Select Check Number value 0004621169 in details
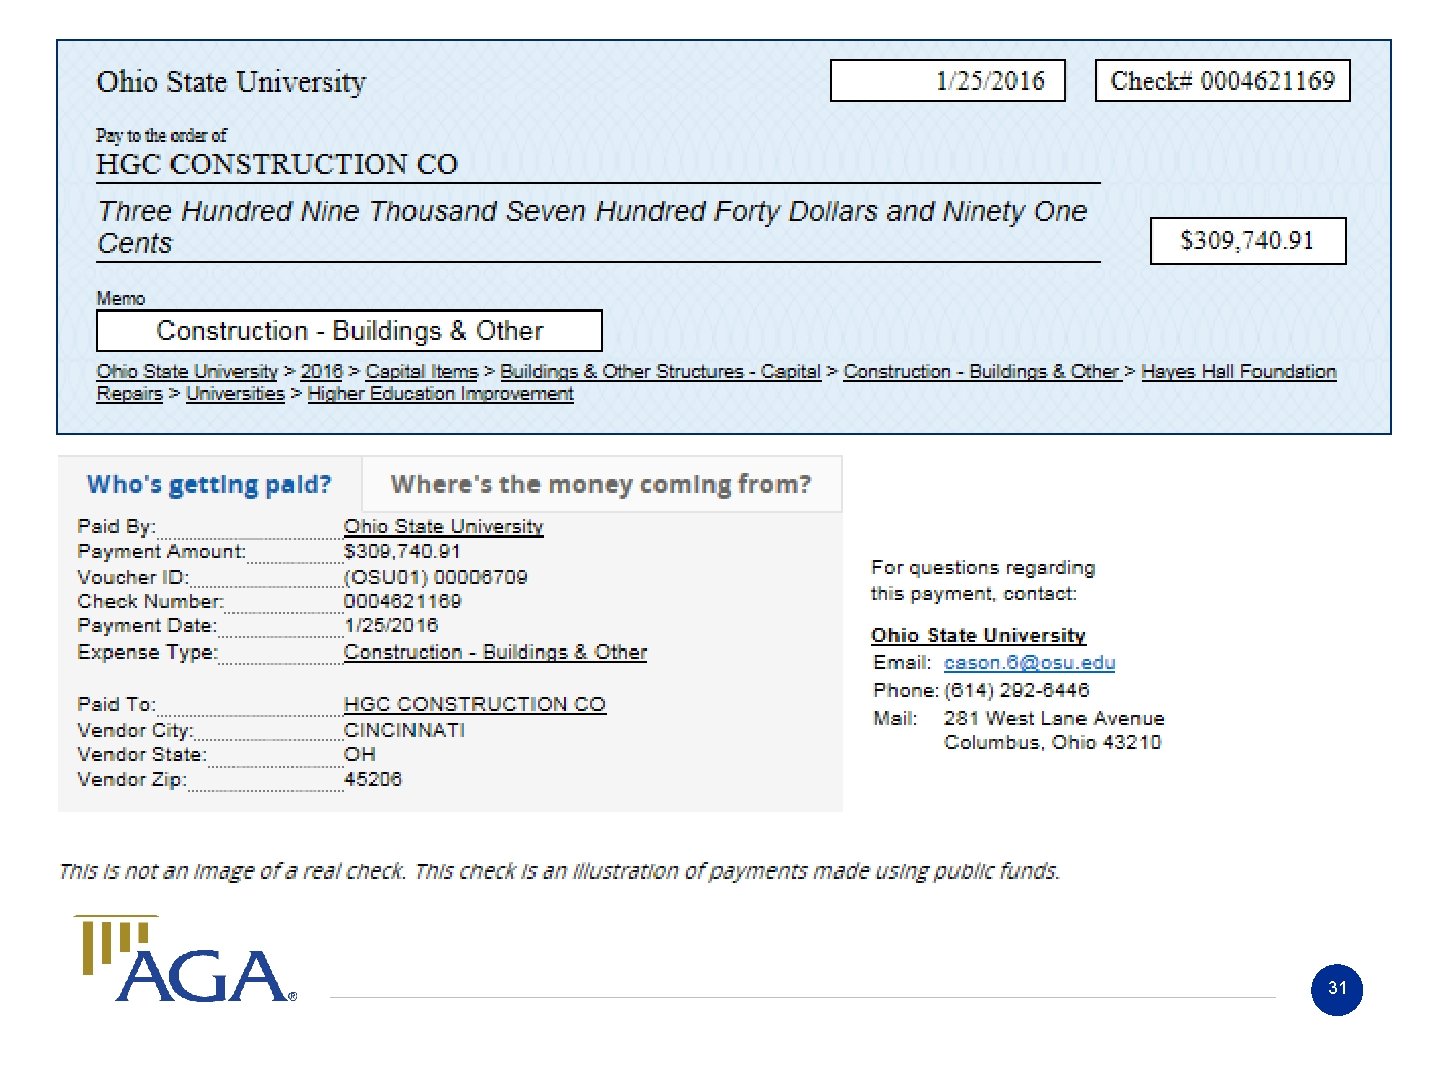This screenshot has width=1440, height=1080. (402, 601)
